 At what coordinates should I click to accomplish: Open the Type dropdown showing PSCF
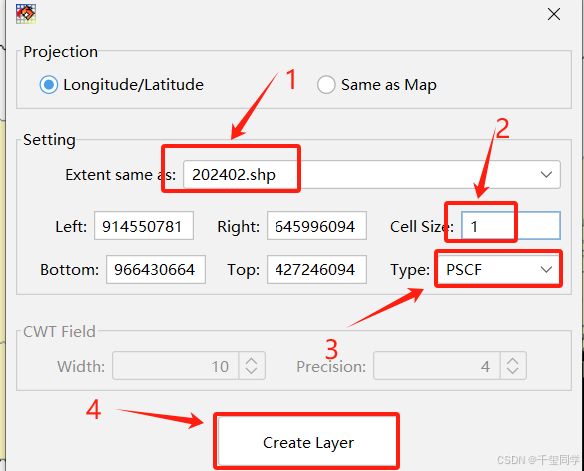coord(499,270)
